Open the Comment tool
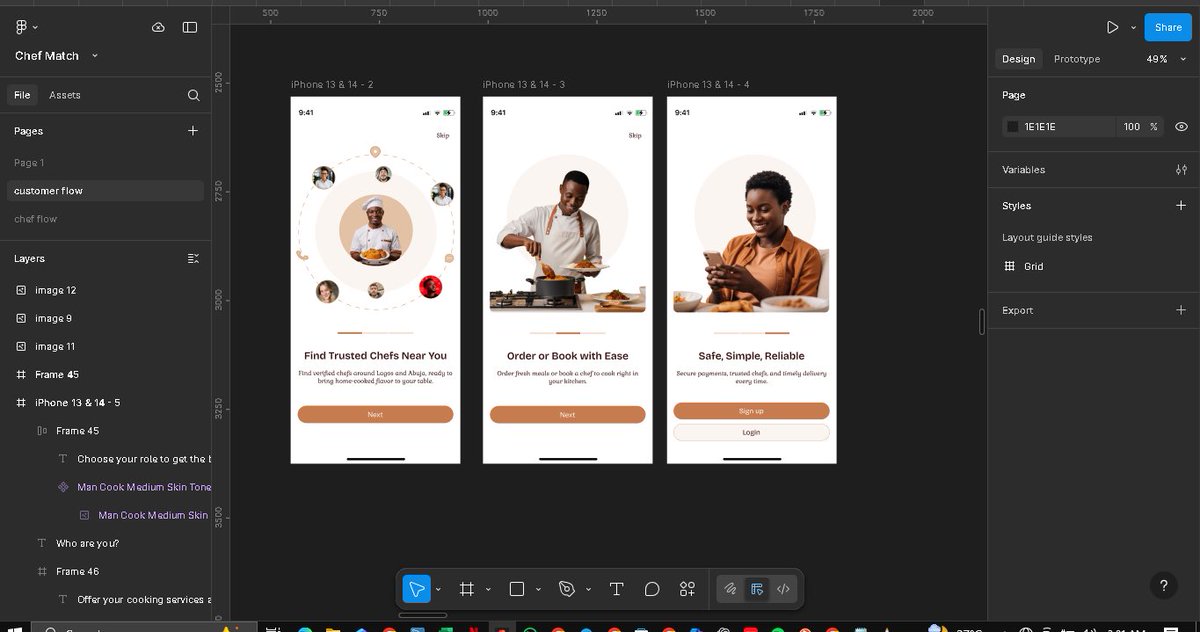 coord(652,589)
